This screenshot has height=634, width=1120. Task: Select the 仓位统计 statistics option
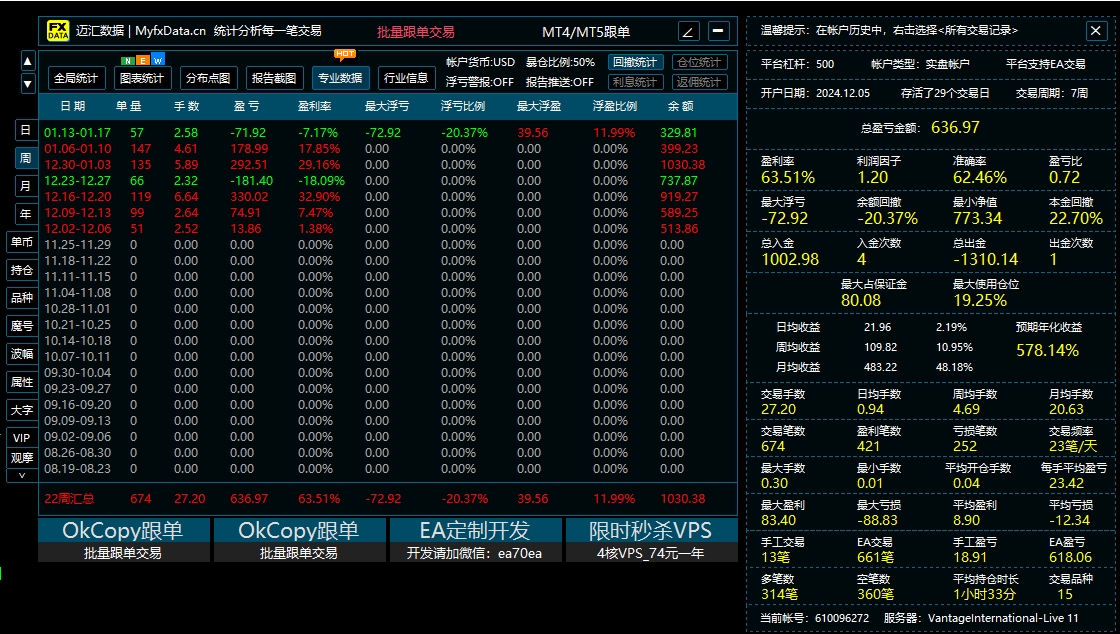point(699,62)
